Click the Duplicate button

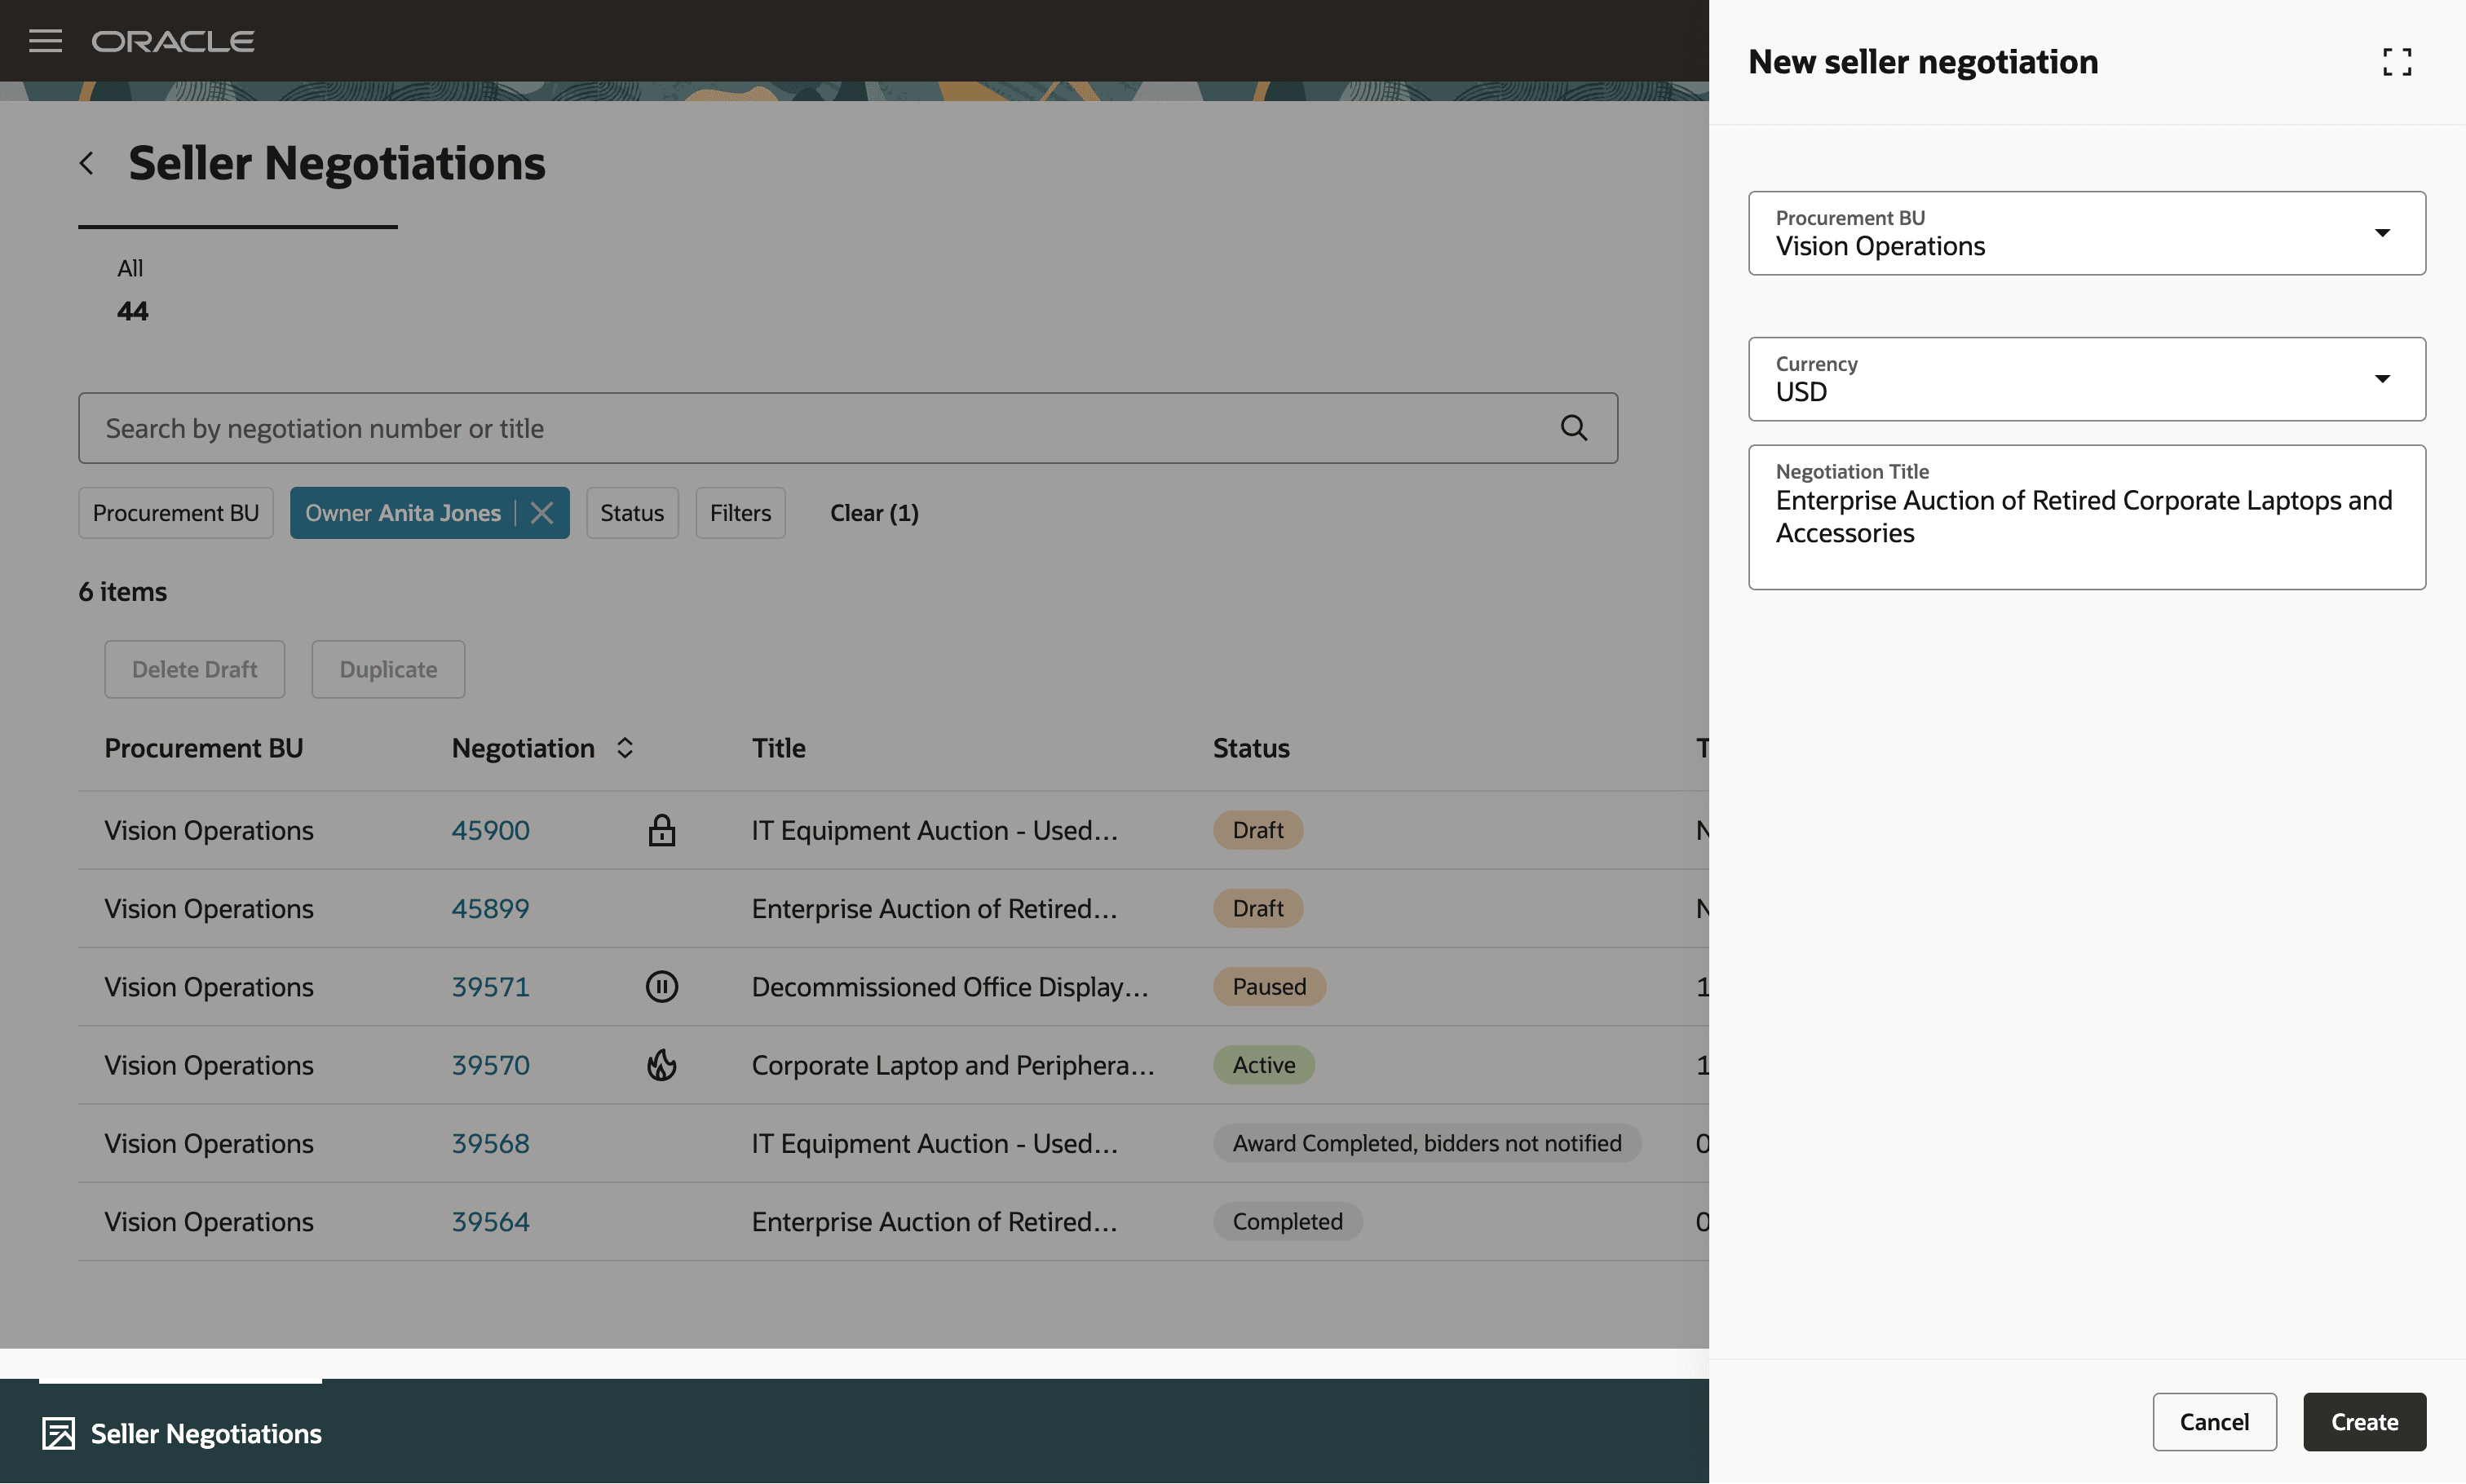[388, 669]
